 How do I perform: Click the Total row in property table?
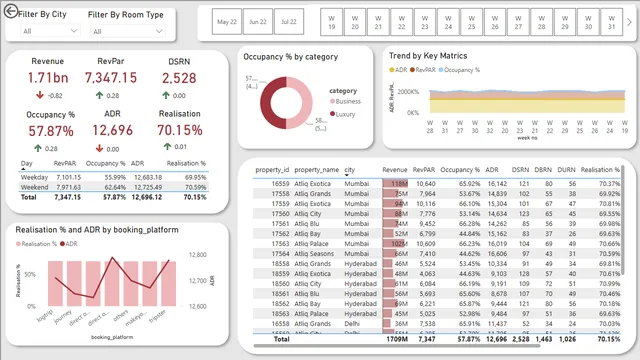click(437, 339)
